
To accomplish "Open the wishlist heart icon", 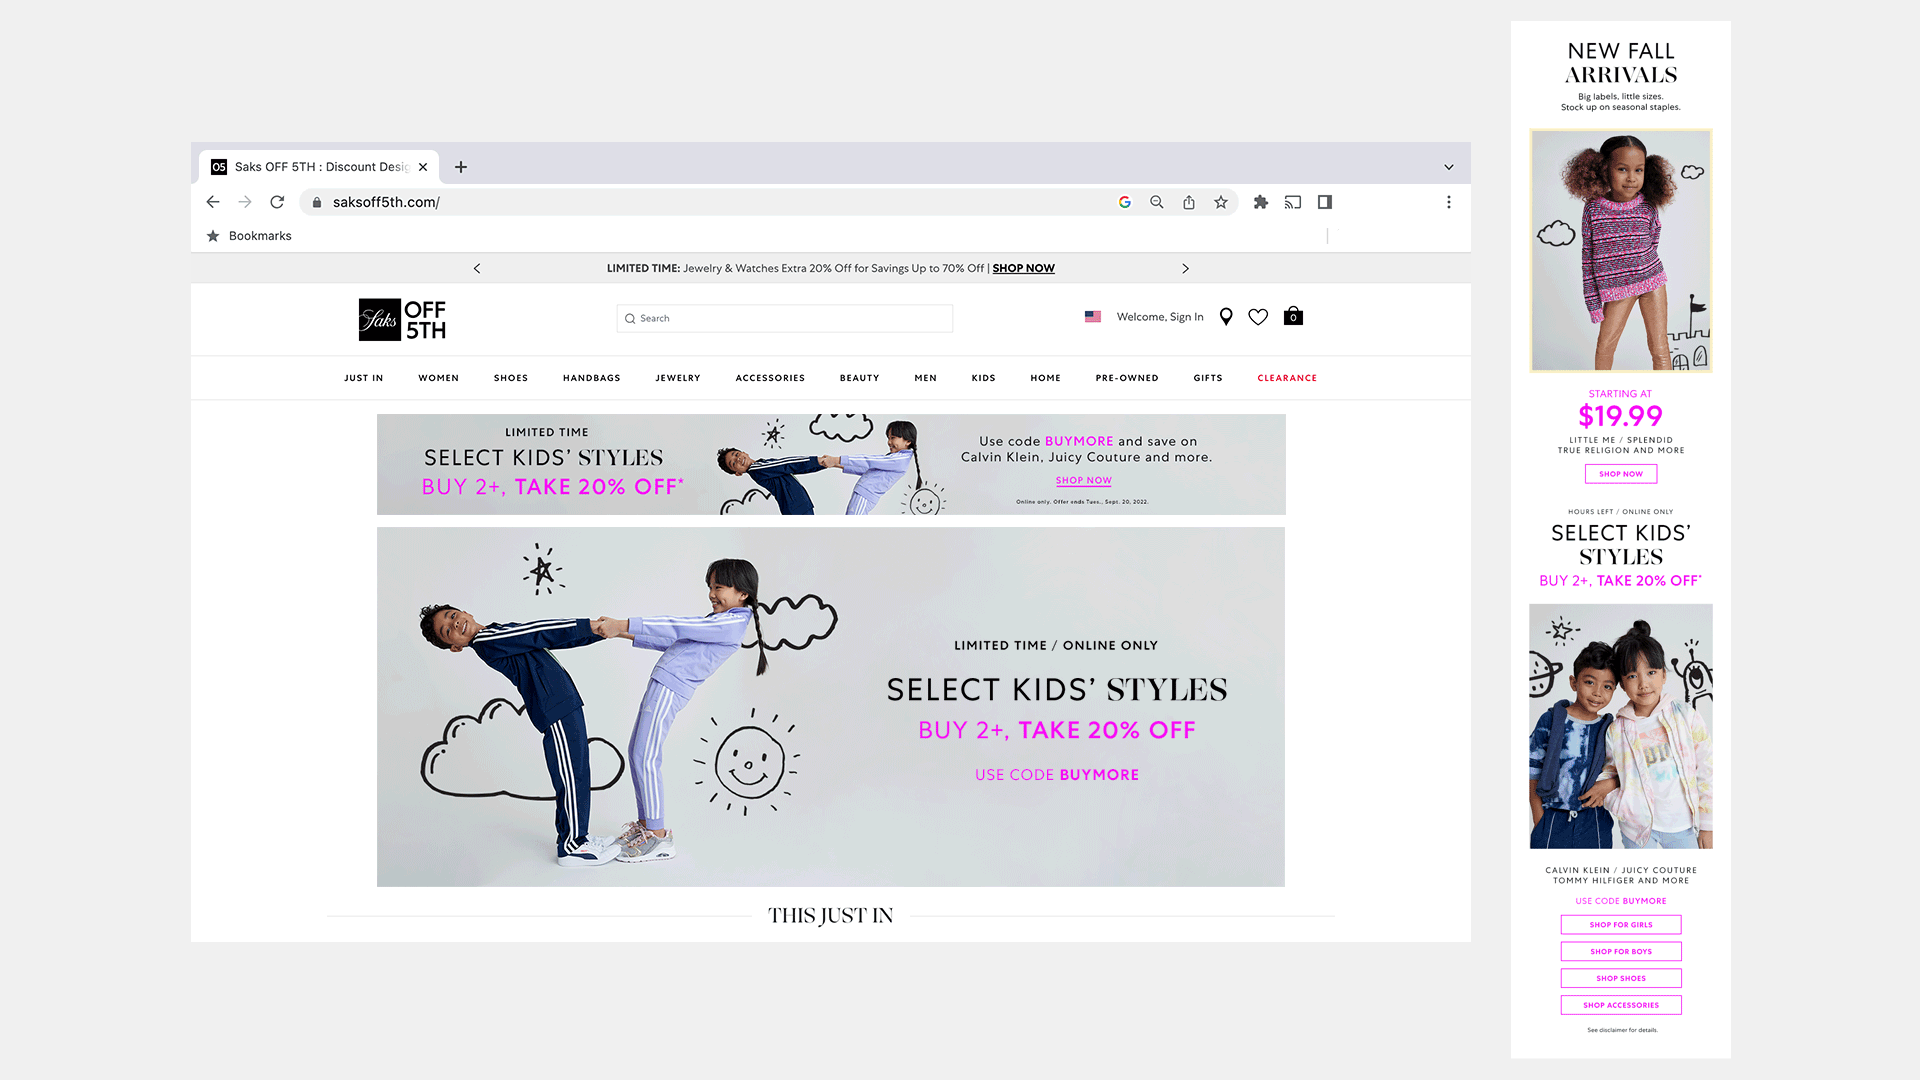I will point(1258,317).
